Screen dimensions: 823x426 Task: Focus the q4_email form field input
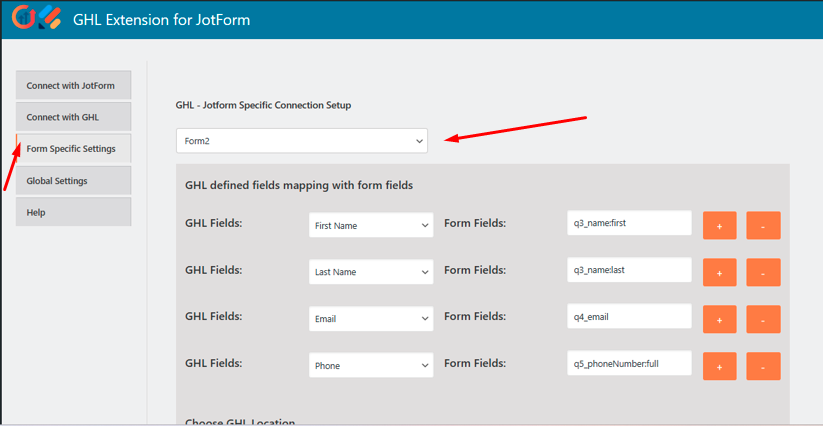tap(628, 316)
